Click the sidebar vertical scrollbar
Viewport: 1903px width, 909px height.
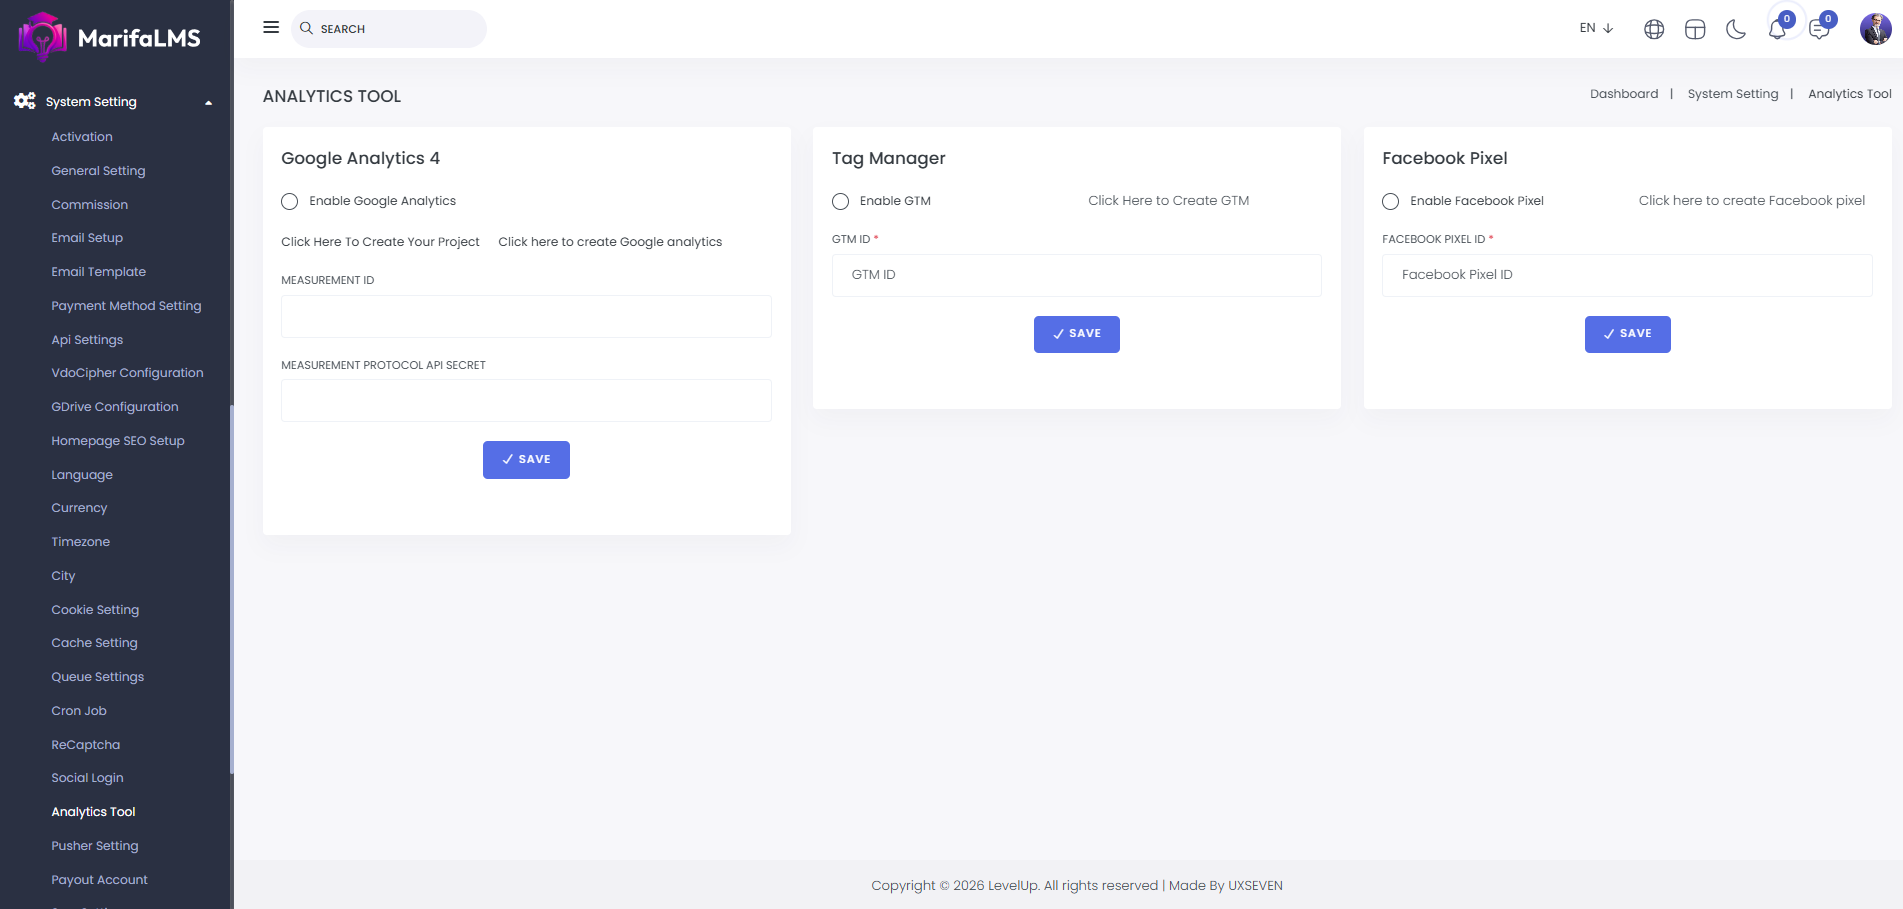(x=231, y=590)
